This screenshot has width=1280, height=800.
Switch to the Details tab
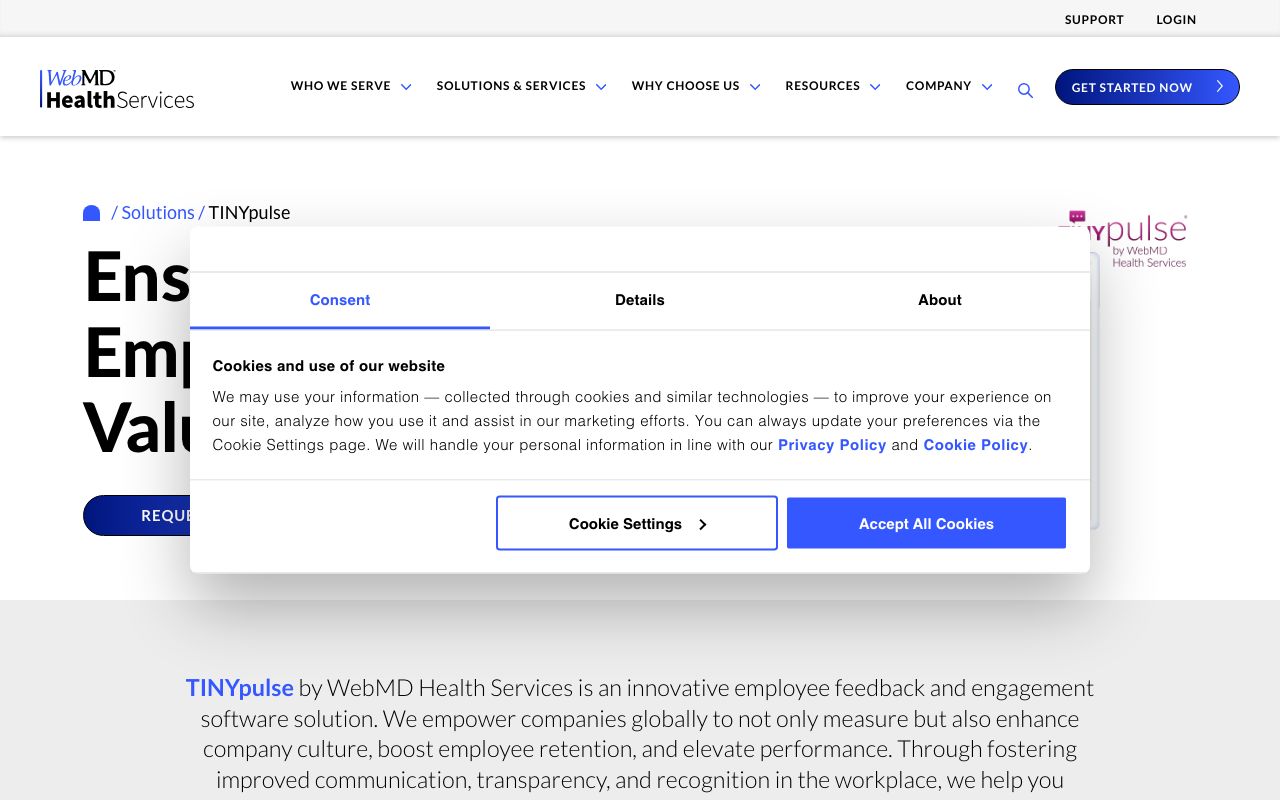click(640, 300)
